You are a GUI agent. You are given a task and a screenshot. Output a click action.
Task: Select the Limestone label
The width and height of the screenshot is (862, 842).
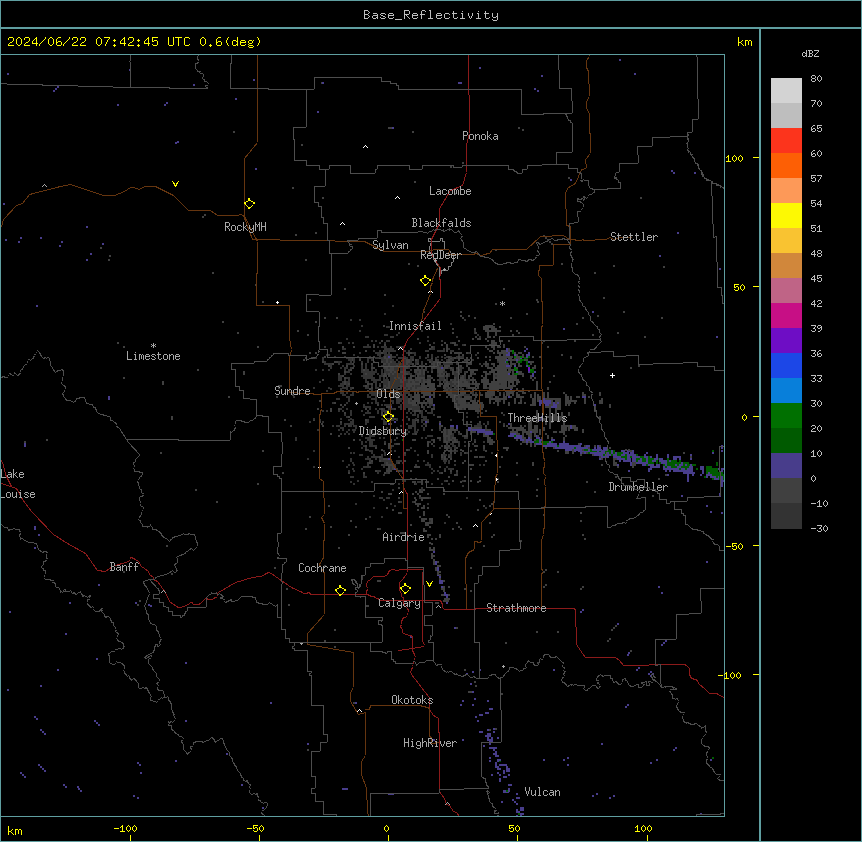(153, 356)
